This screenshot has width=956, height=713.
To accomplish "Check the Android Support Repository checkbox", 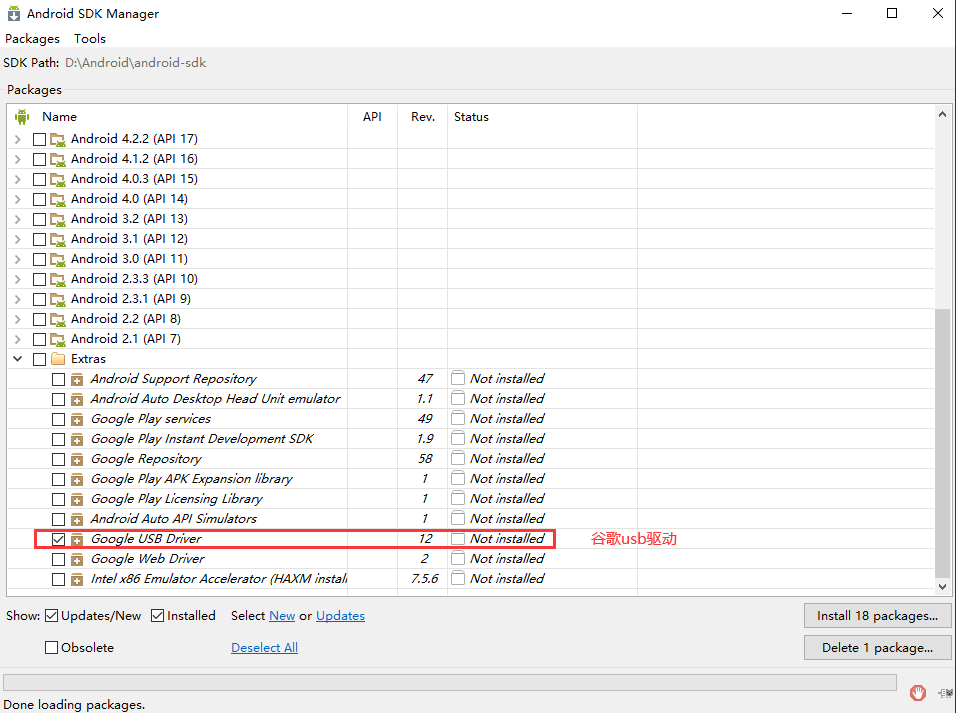I will coord(59,379).
